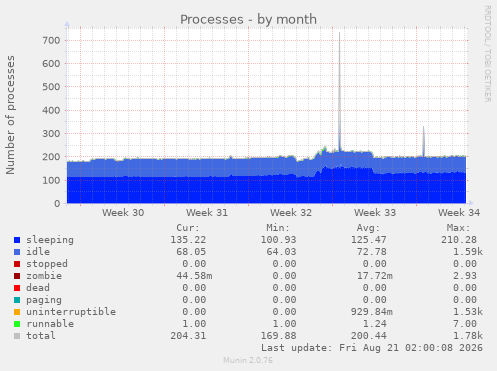497x371 pixels.
Task: Click the sleeping legend color swatch
Action: tap(17, 240)
